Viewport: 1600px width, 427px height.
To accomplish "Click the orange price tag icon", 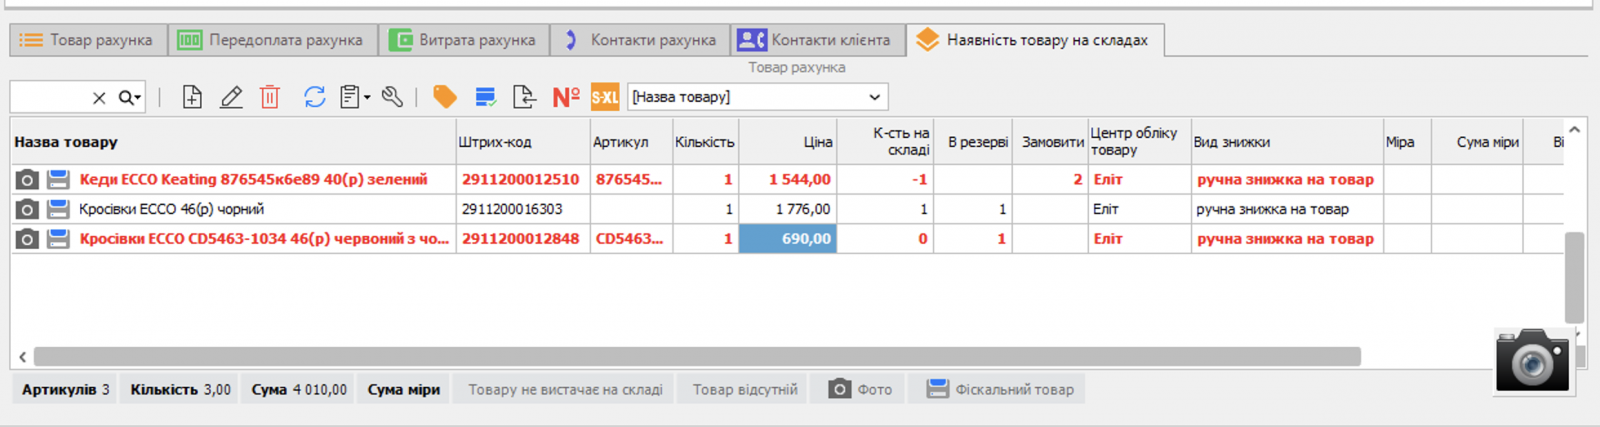I will [444, 97].
